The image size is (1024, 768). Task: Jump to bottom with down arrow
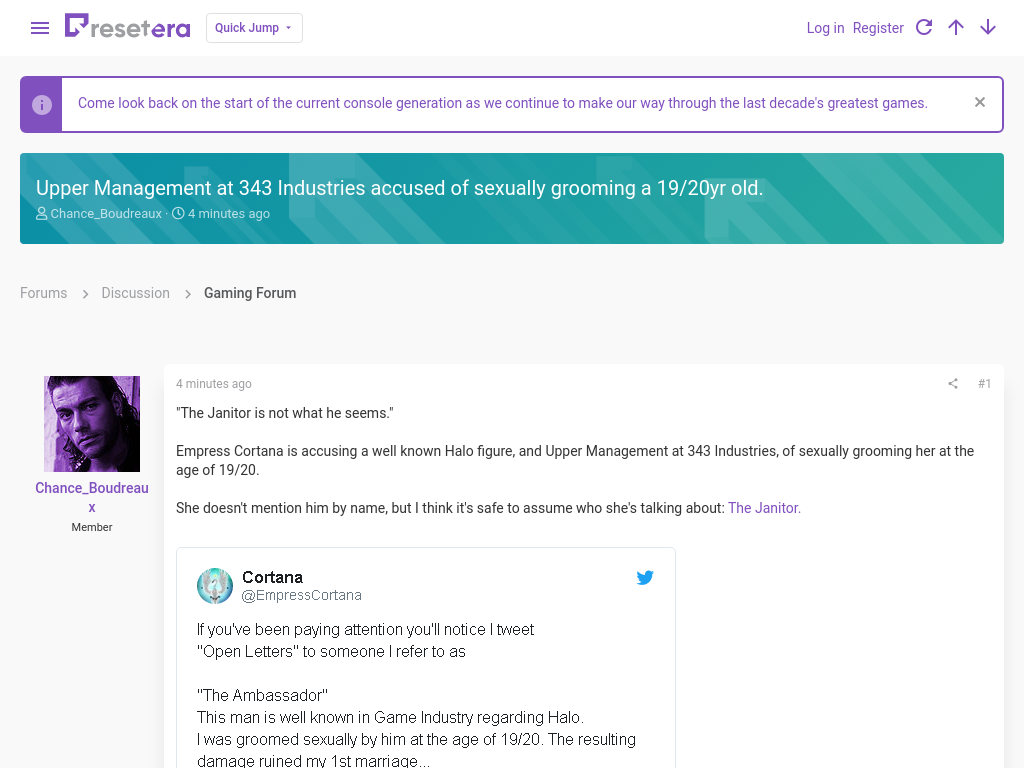point(987,27)
